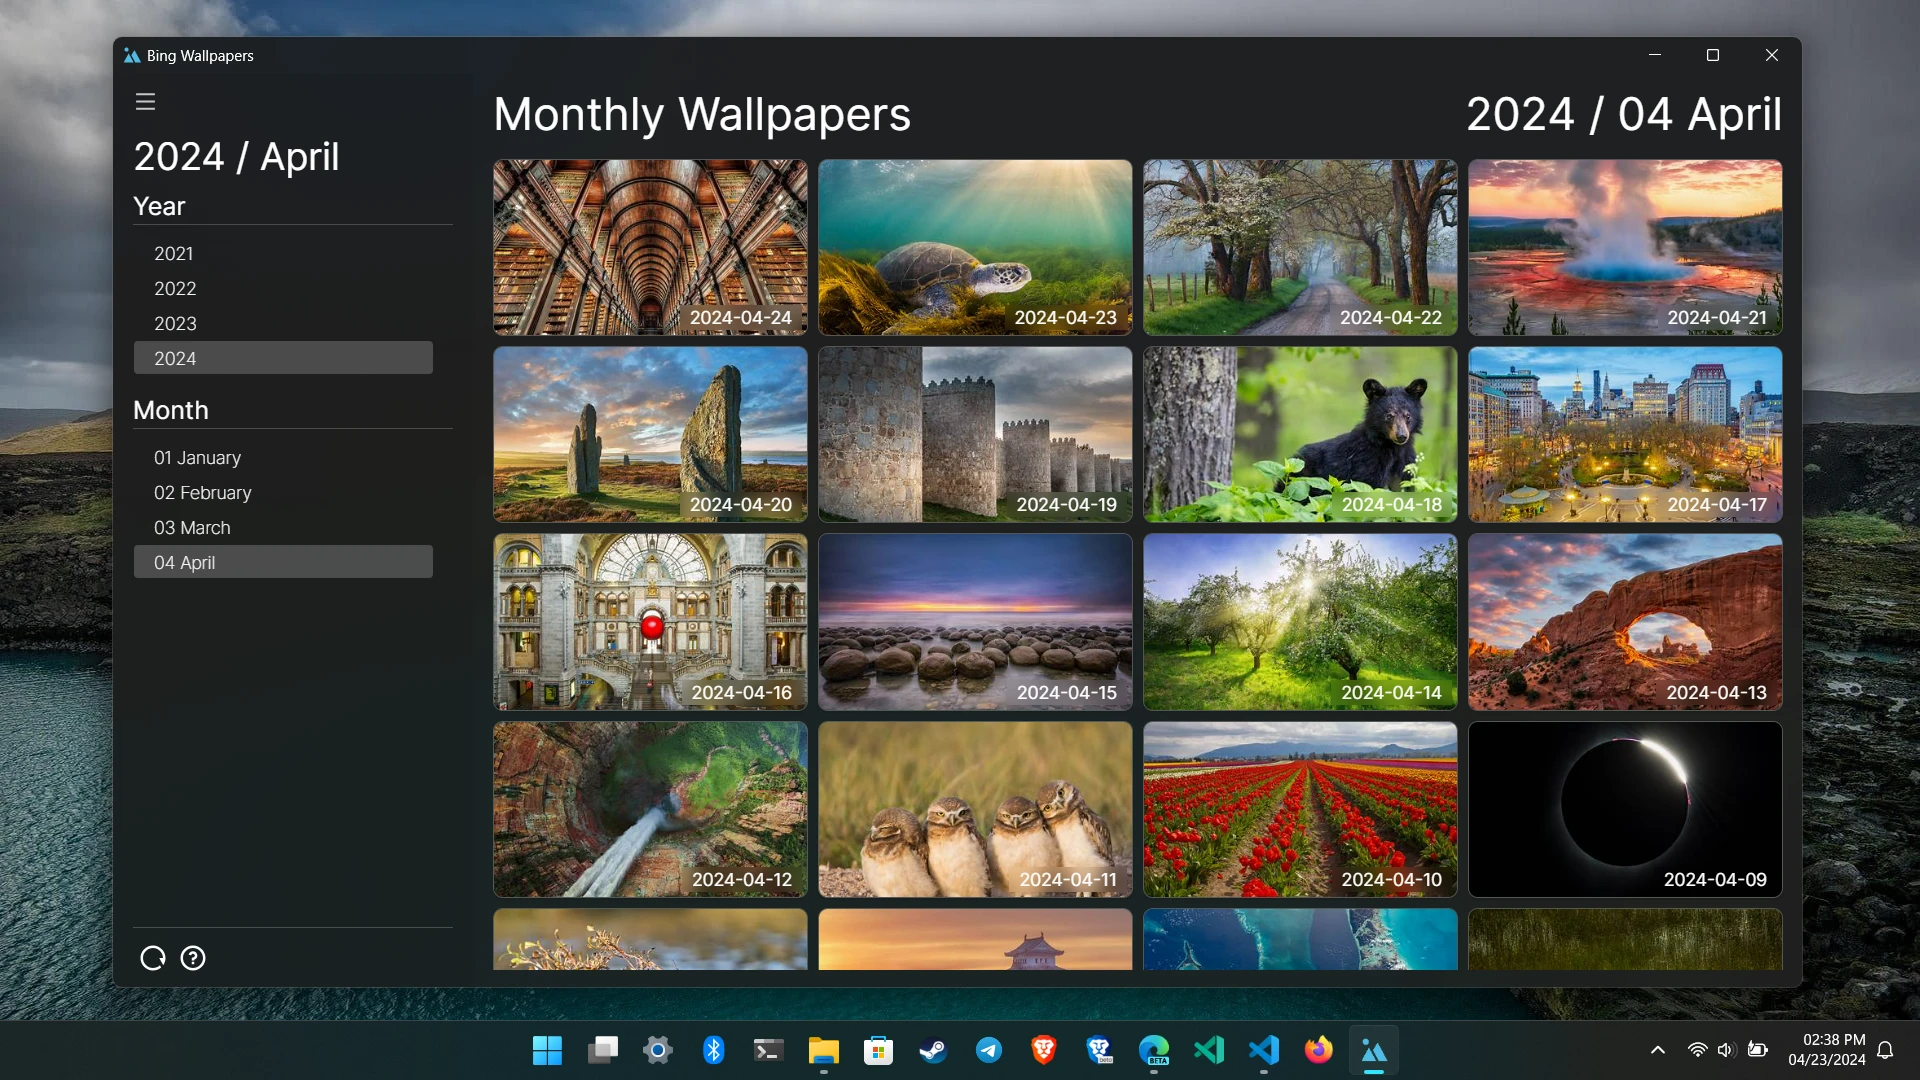Open the 2024-04-18 black bear wallpaper
The image size is (1920, 1080).
click(x=1300, y=434)
